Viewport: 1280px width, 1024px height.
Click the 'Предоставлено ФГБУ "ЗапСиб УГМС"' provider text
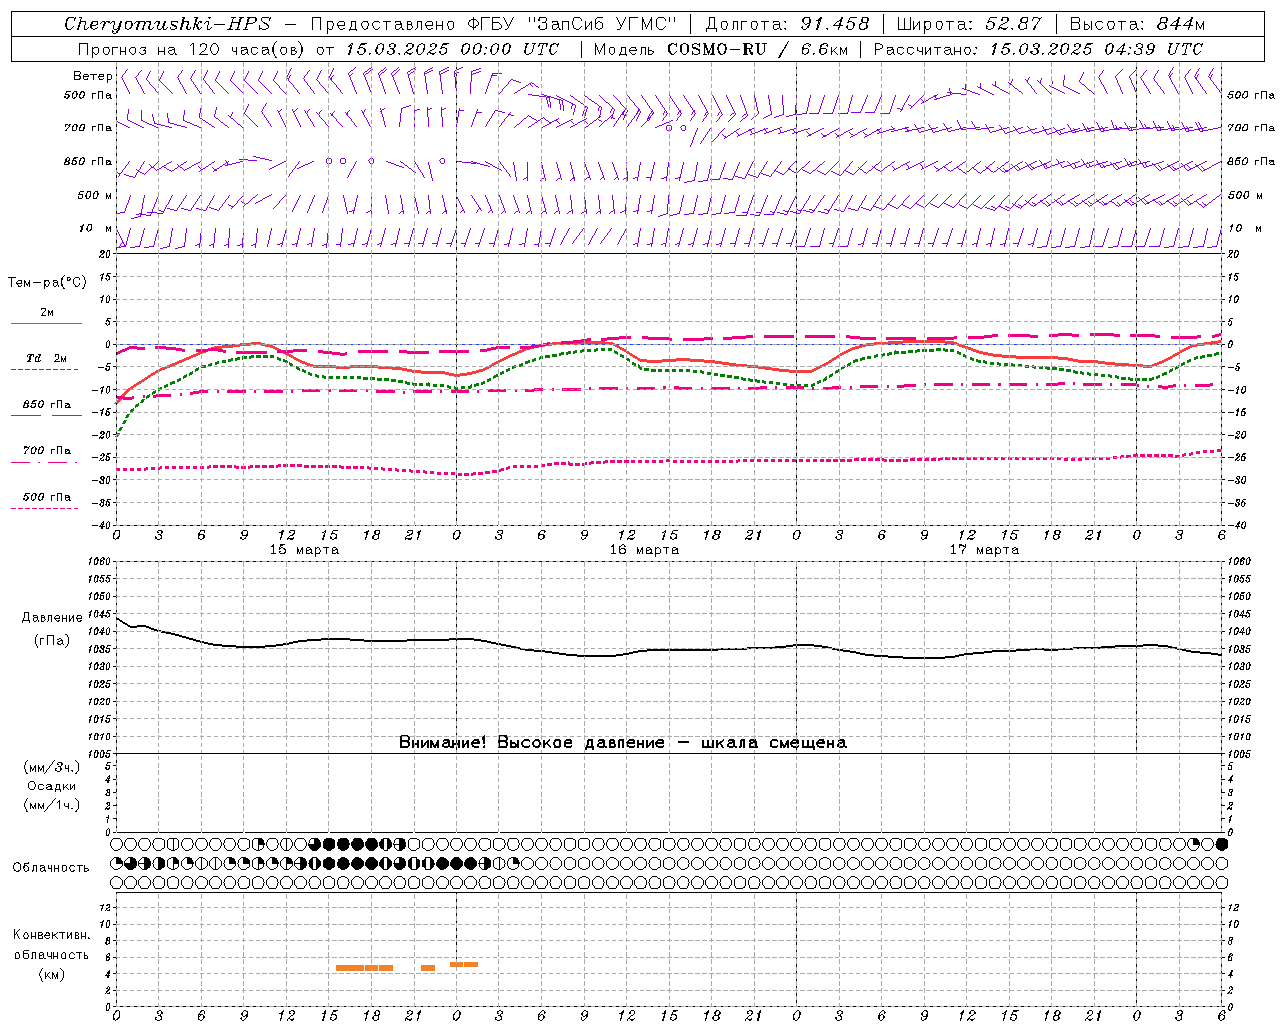click(494, 23)
